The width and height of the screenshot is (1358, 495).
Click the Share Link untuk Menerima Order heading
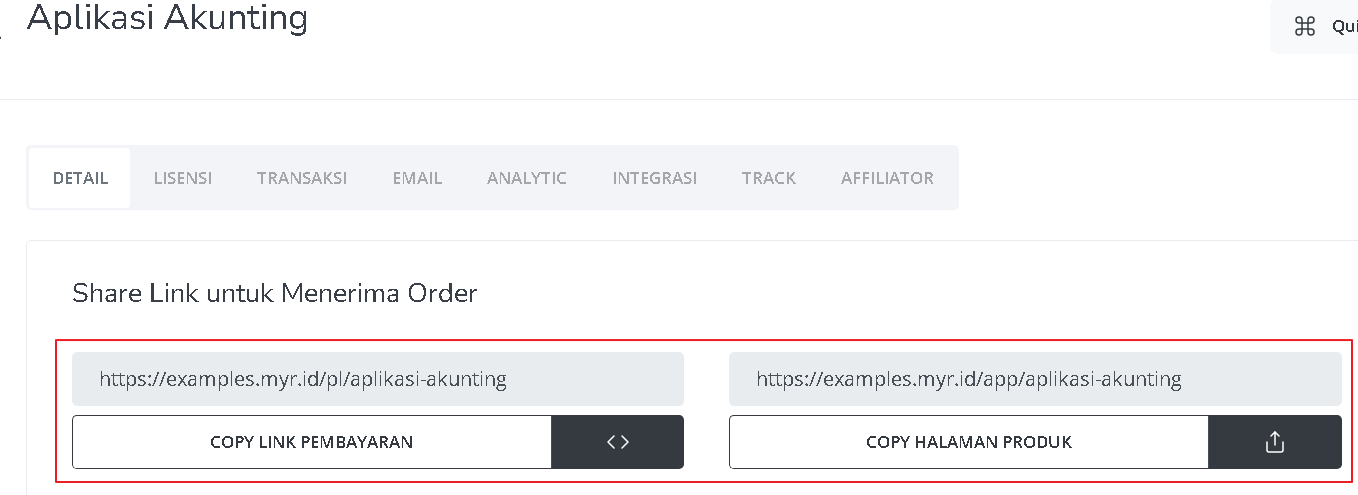pyautogui.click(x=275, y=293)
